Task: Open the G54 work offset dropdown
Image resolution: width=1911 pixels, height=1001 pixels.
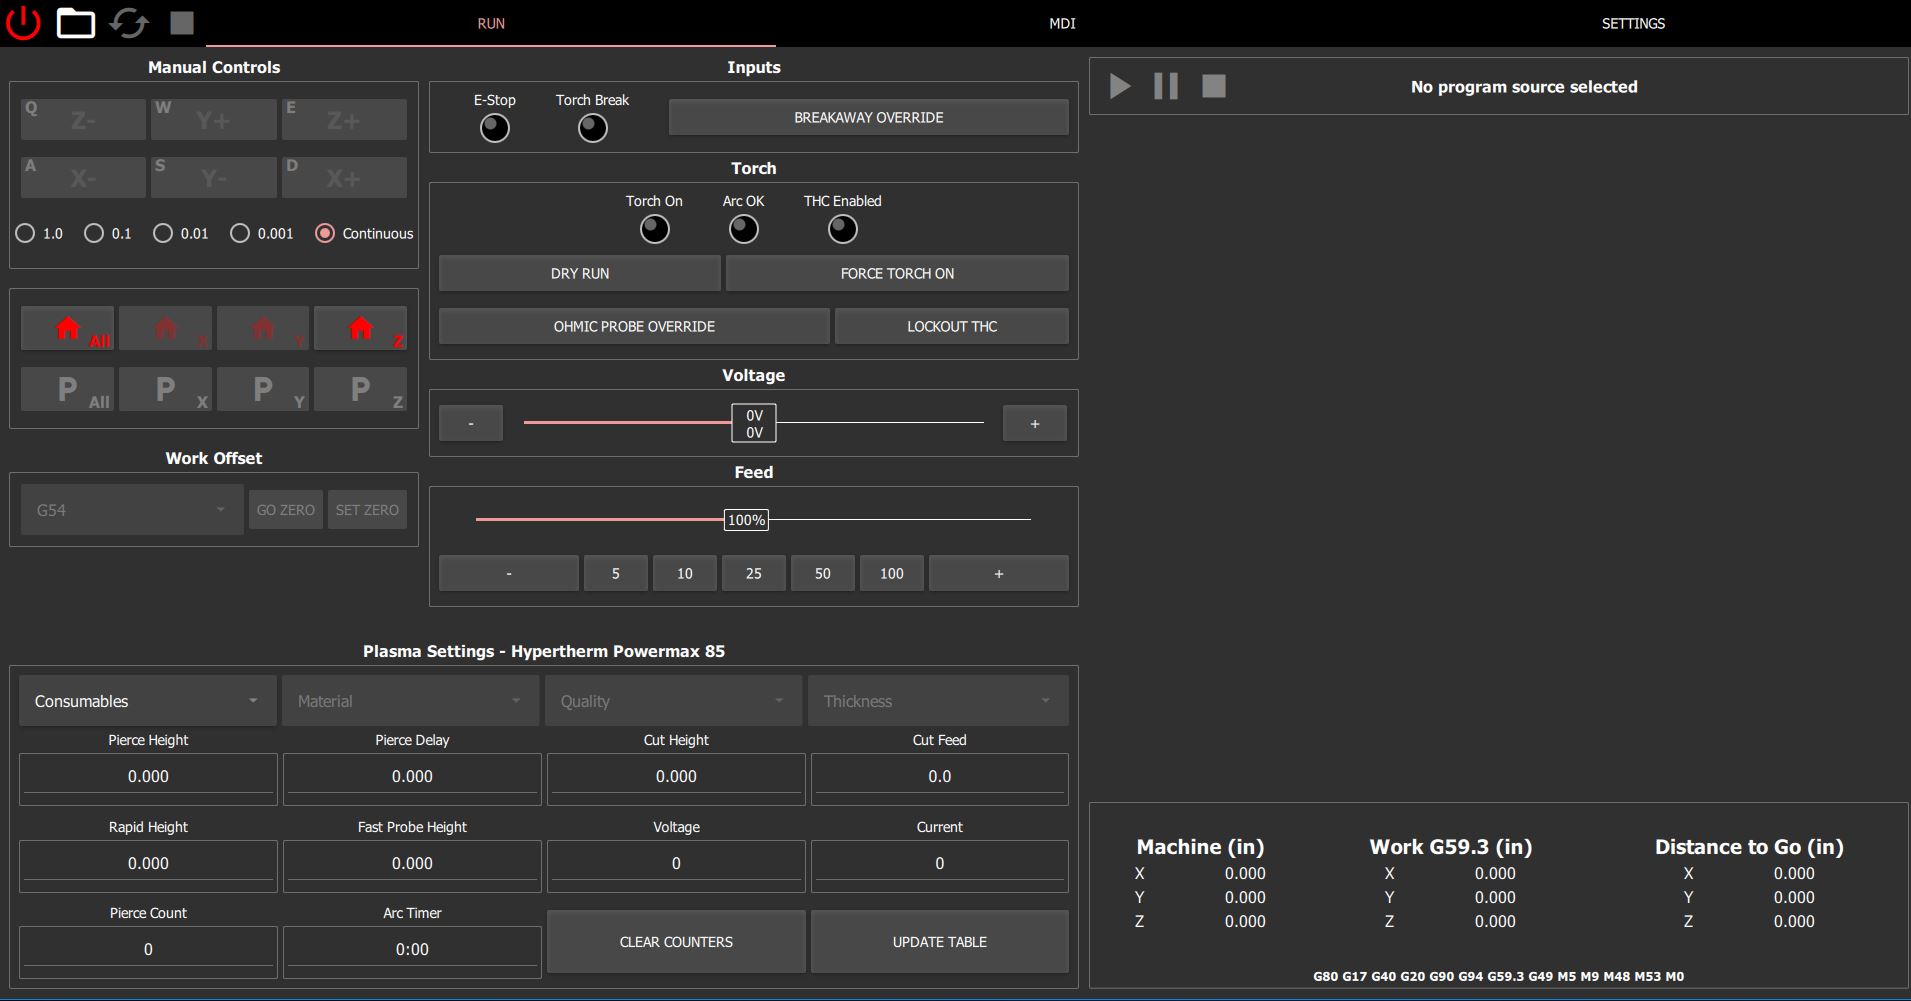Action: tap(132, 509)
